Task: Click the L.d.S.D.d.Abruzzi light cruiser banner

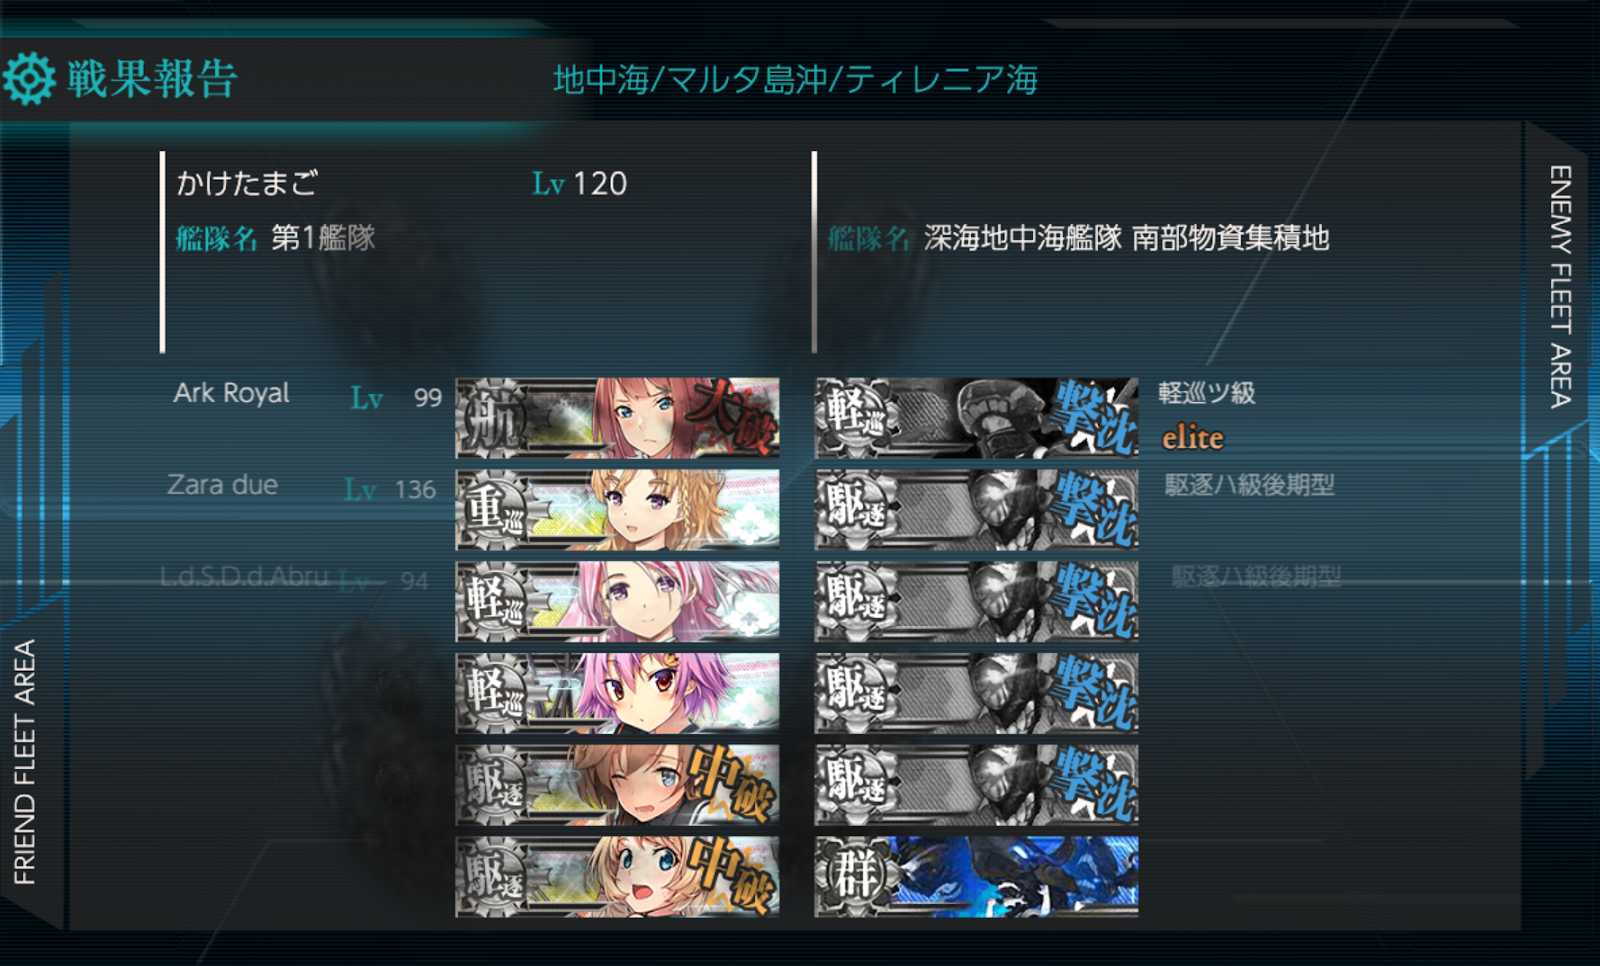Action: [617, 601]
